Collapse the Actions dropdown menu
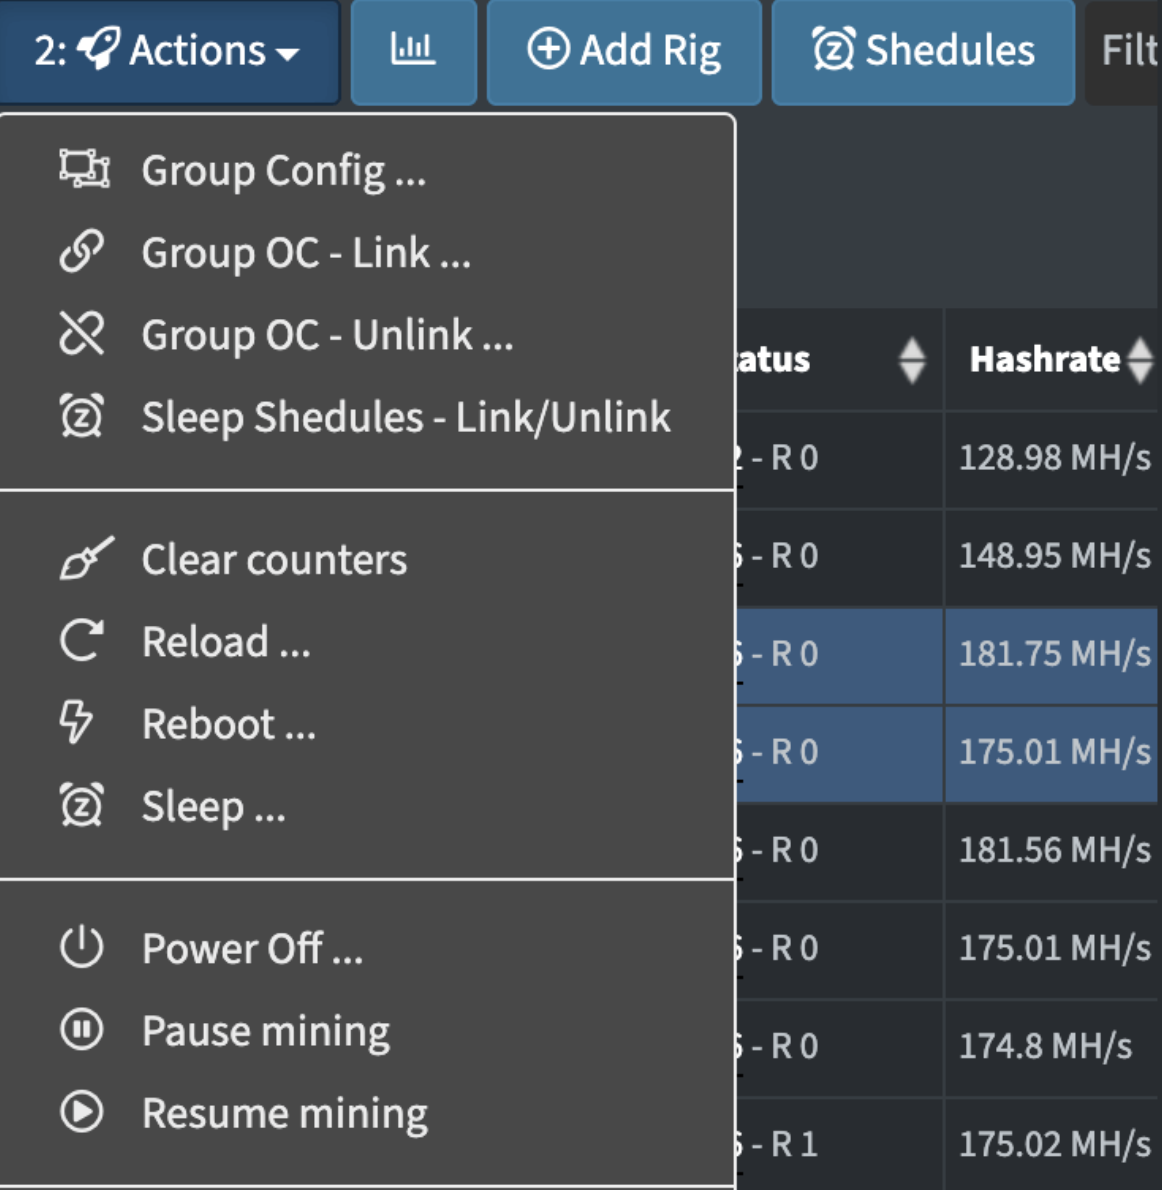Viewport: 1162px width, 1190px height. (x=168, y=50)
